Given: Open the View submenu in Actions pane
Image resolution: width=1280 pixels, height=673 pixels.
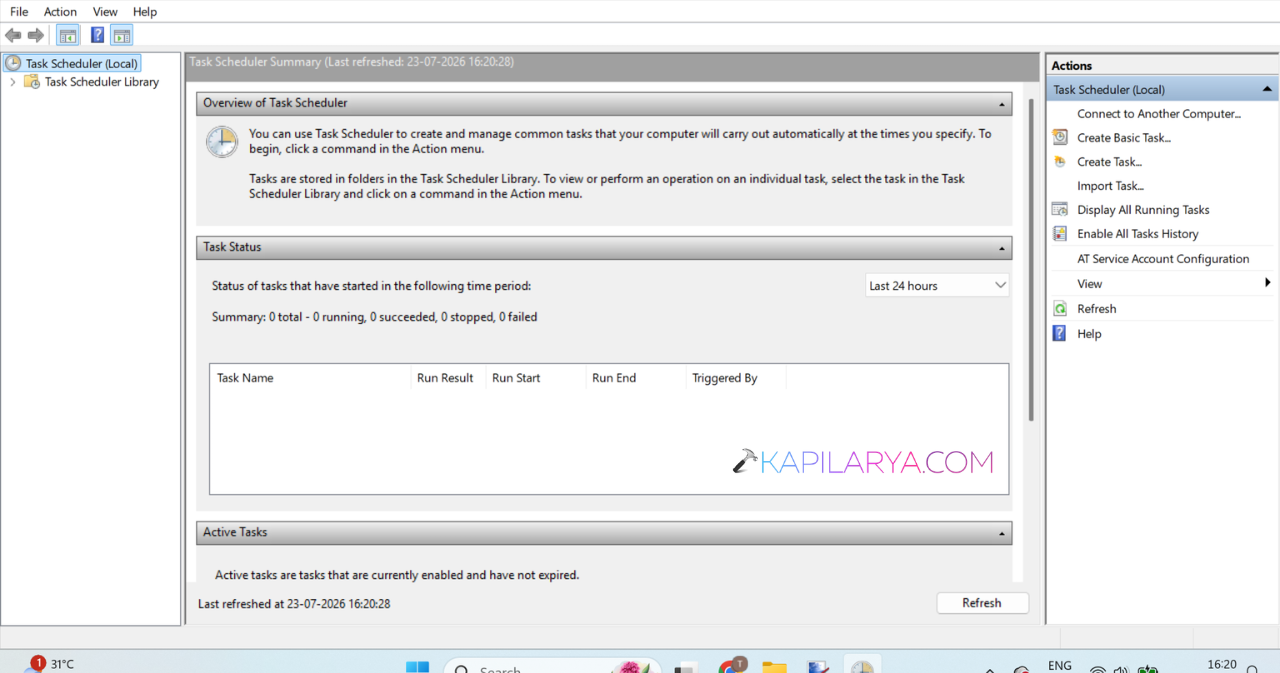Looking at the screenshot, I should (x=1162, y=284).
